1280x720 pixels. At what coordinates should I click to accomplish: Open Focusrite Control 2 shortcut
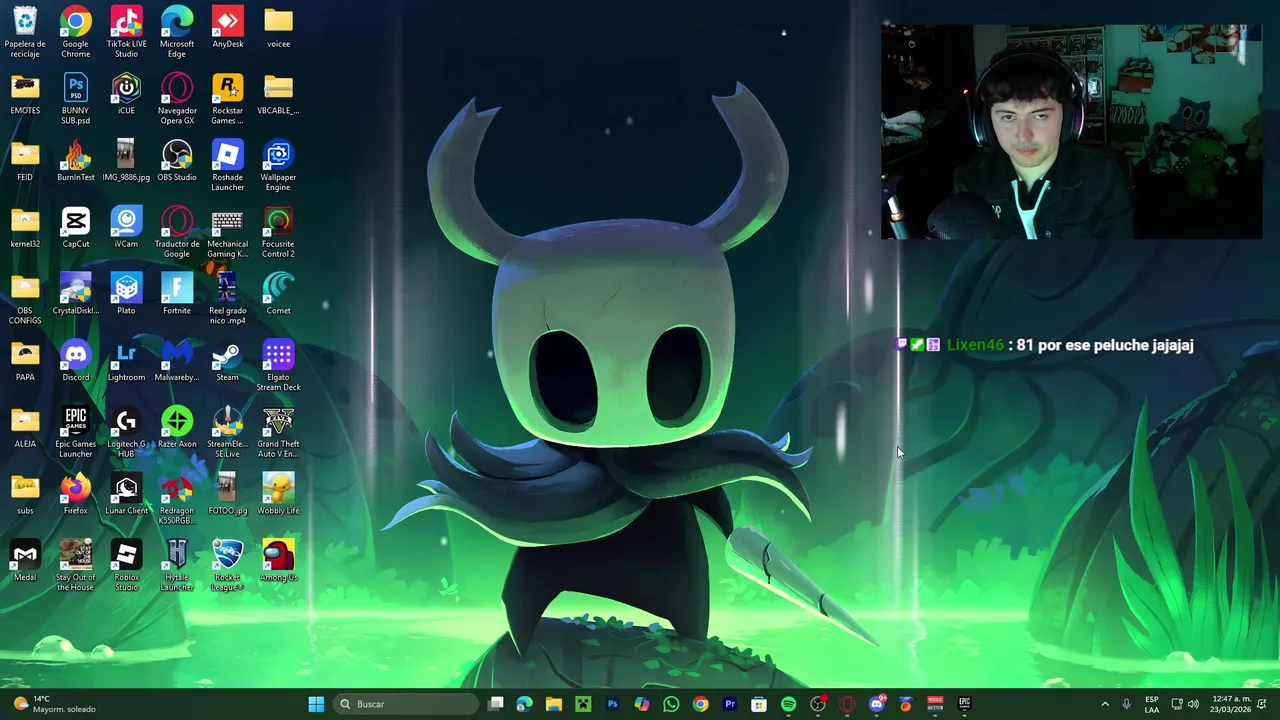coord(278,232)
